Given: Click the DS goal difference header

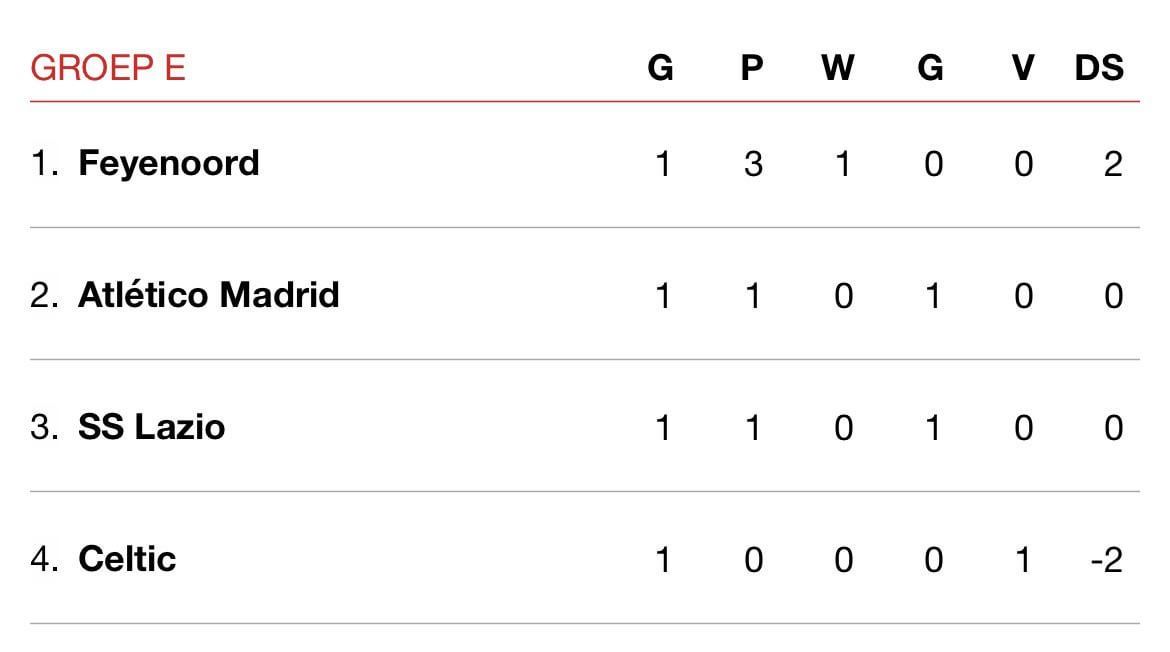Looking at the screenshot, I should 1098,68.
